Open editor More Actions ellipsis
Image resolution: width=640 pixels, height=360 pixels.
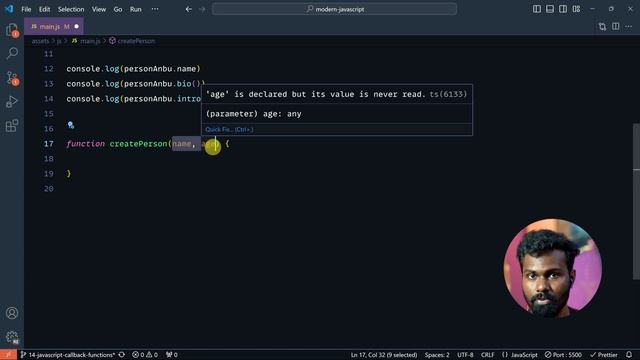[629, 27]
